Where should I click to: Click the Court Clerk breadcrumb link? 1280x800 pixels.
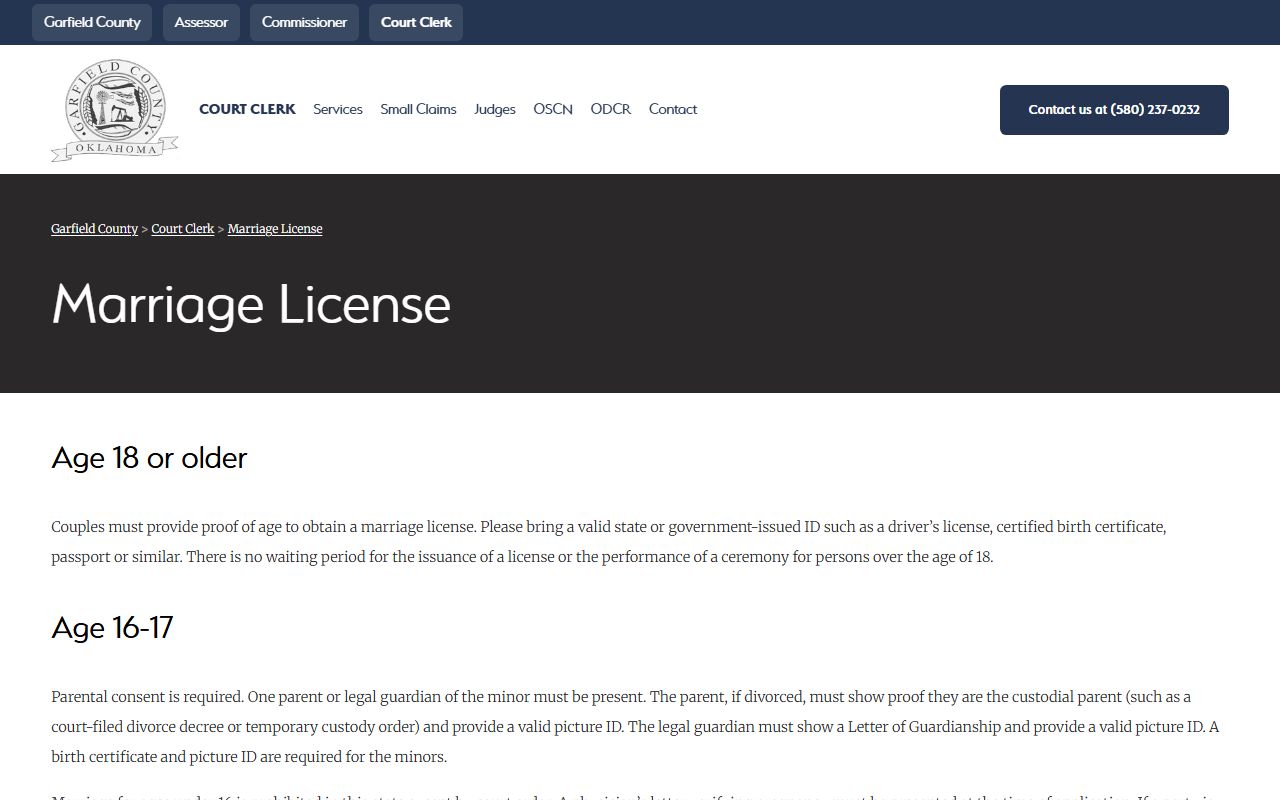[x=182, y=229]
